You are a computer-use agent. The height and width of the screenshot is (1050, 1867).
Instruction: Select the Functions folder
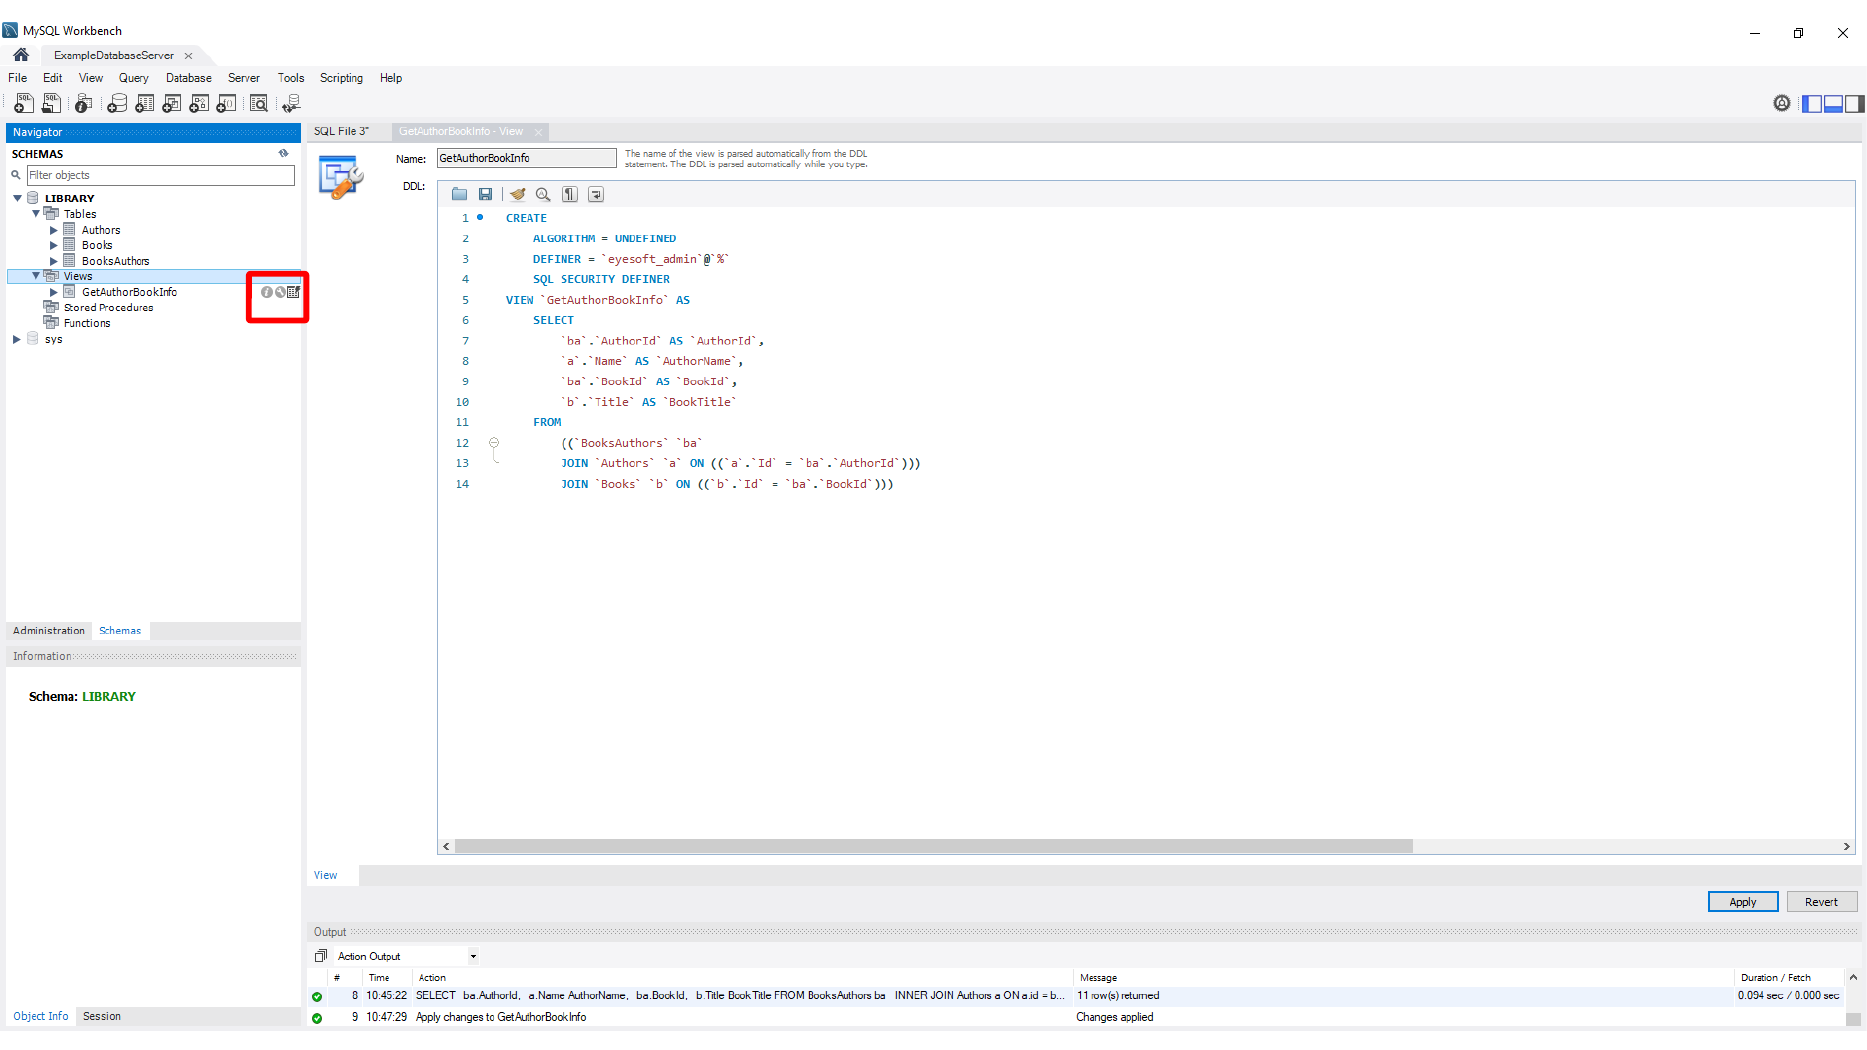87,323
